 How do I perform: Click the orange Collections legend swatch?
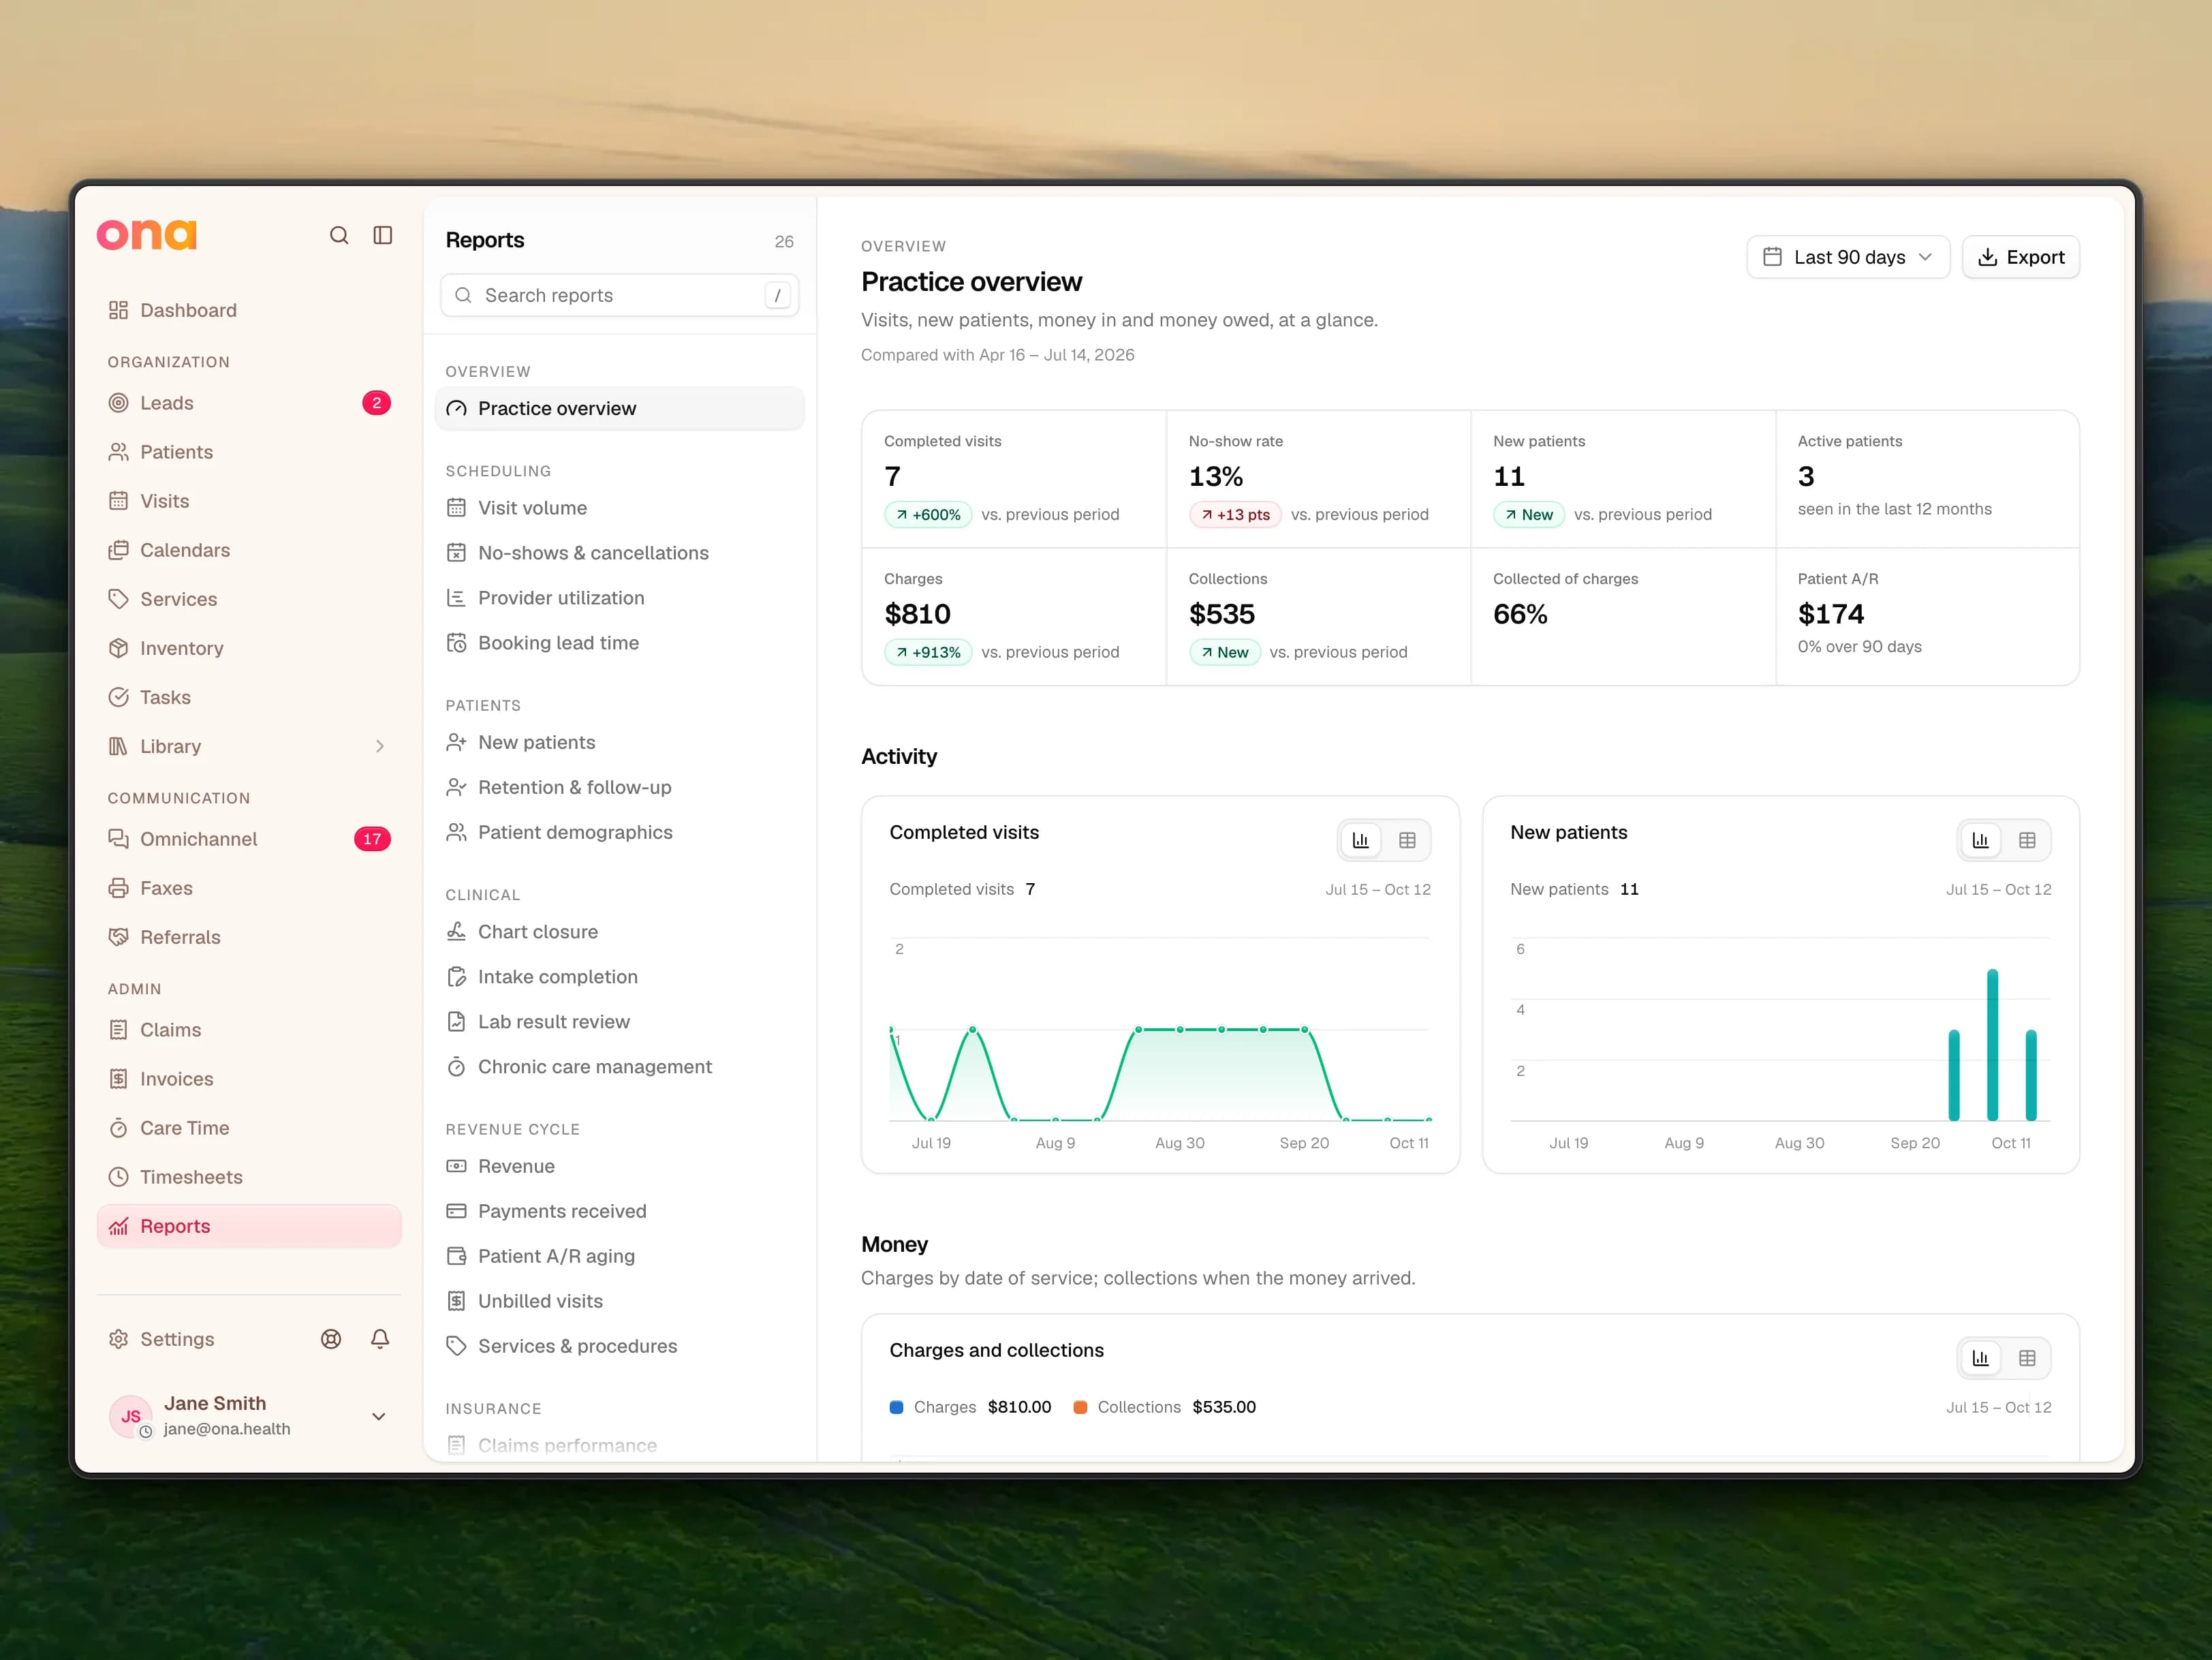coord(1080,1407)
